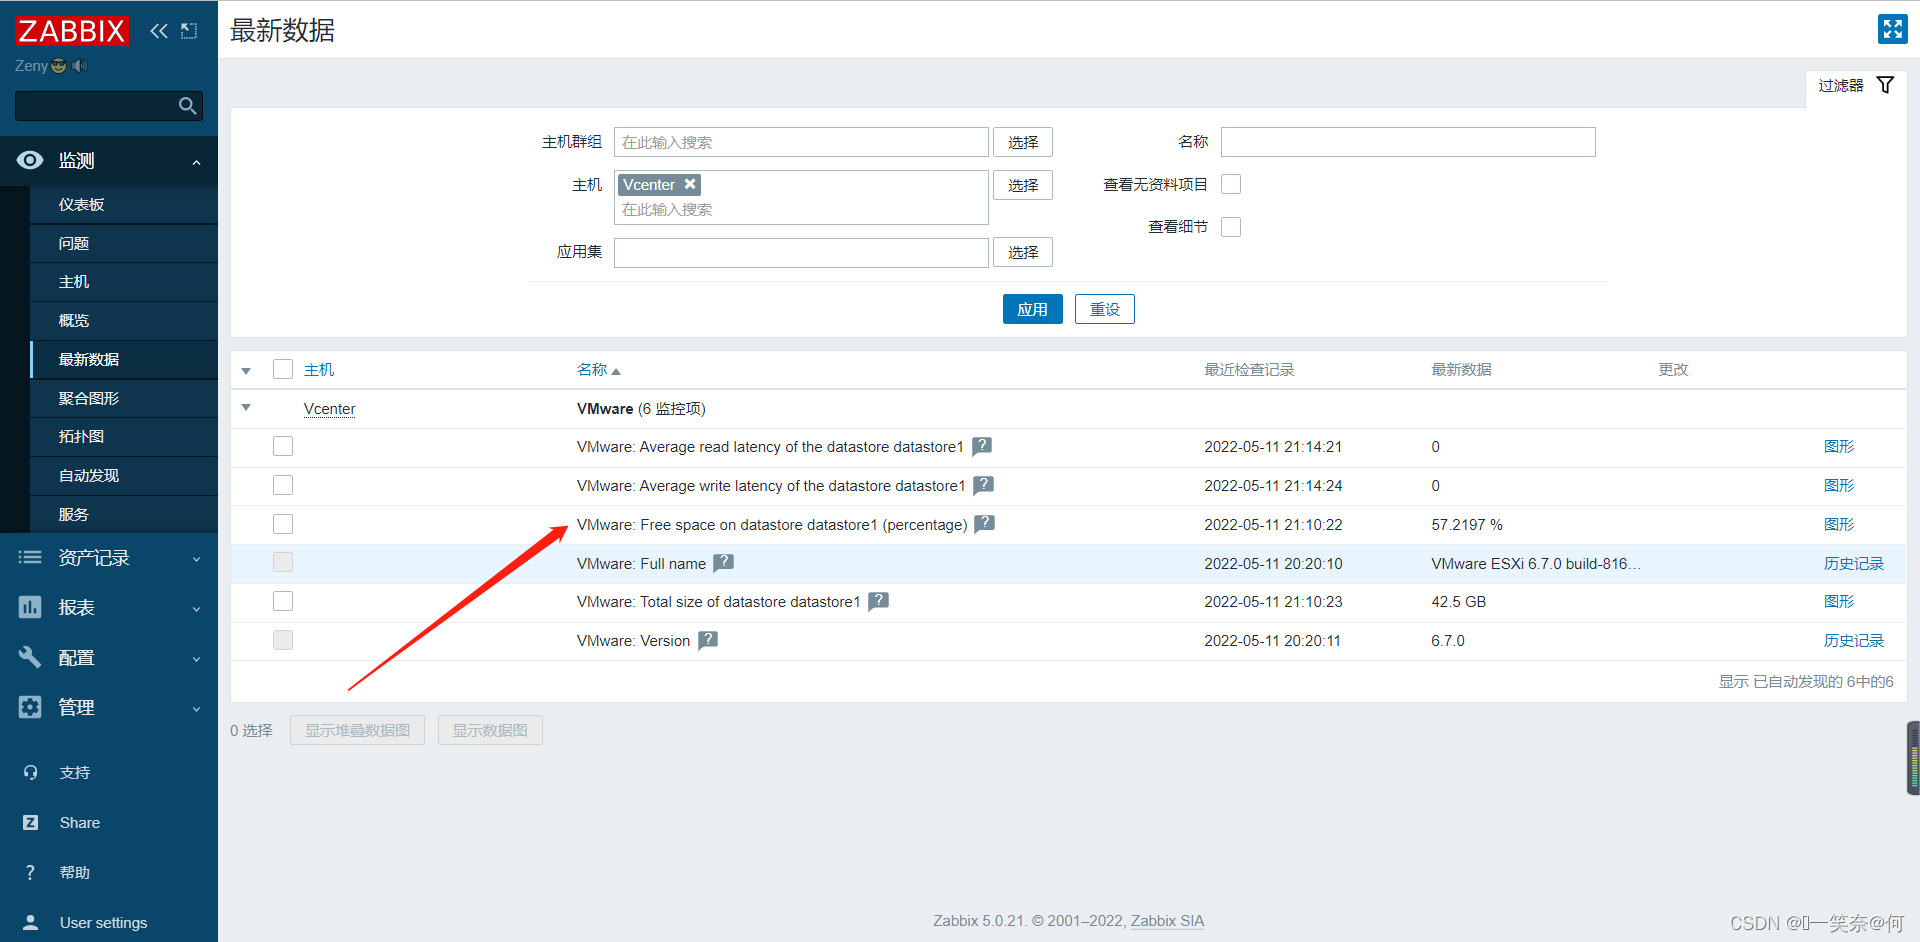Show help for Total size of datastore item
1920x942 pixels.
[878, 601]
